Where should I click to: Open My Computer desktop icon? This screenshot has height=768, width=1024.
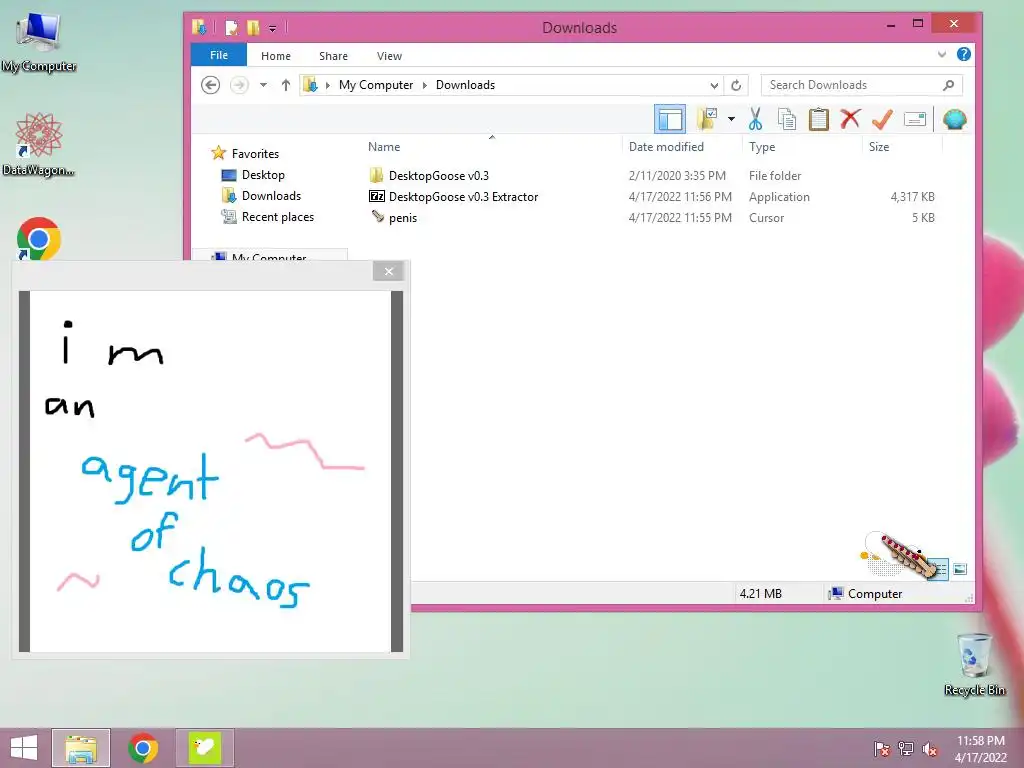coord(39,41)
